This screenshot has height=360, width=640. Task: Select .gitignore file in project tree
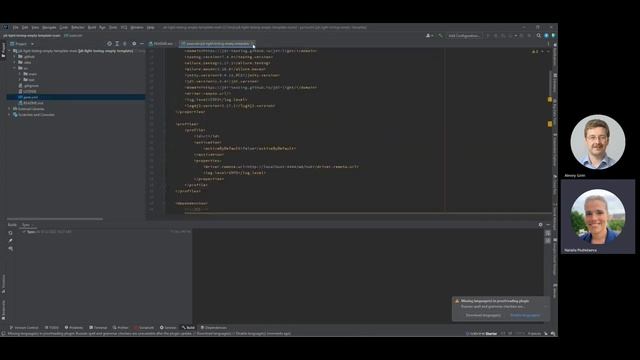pyautogui.click(x=29, y=86)
